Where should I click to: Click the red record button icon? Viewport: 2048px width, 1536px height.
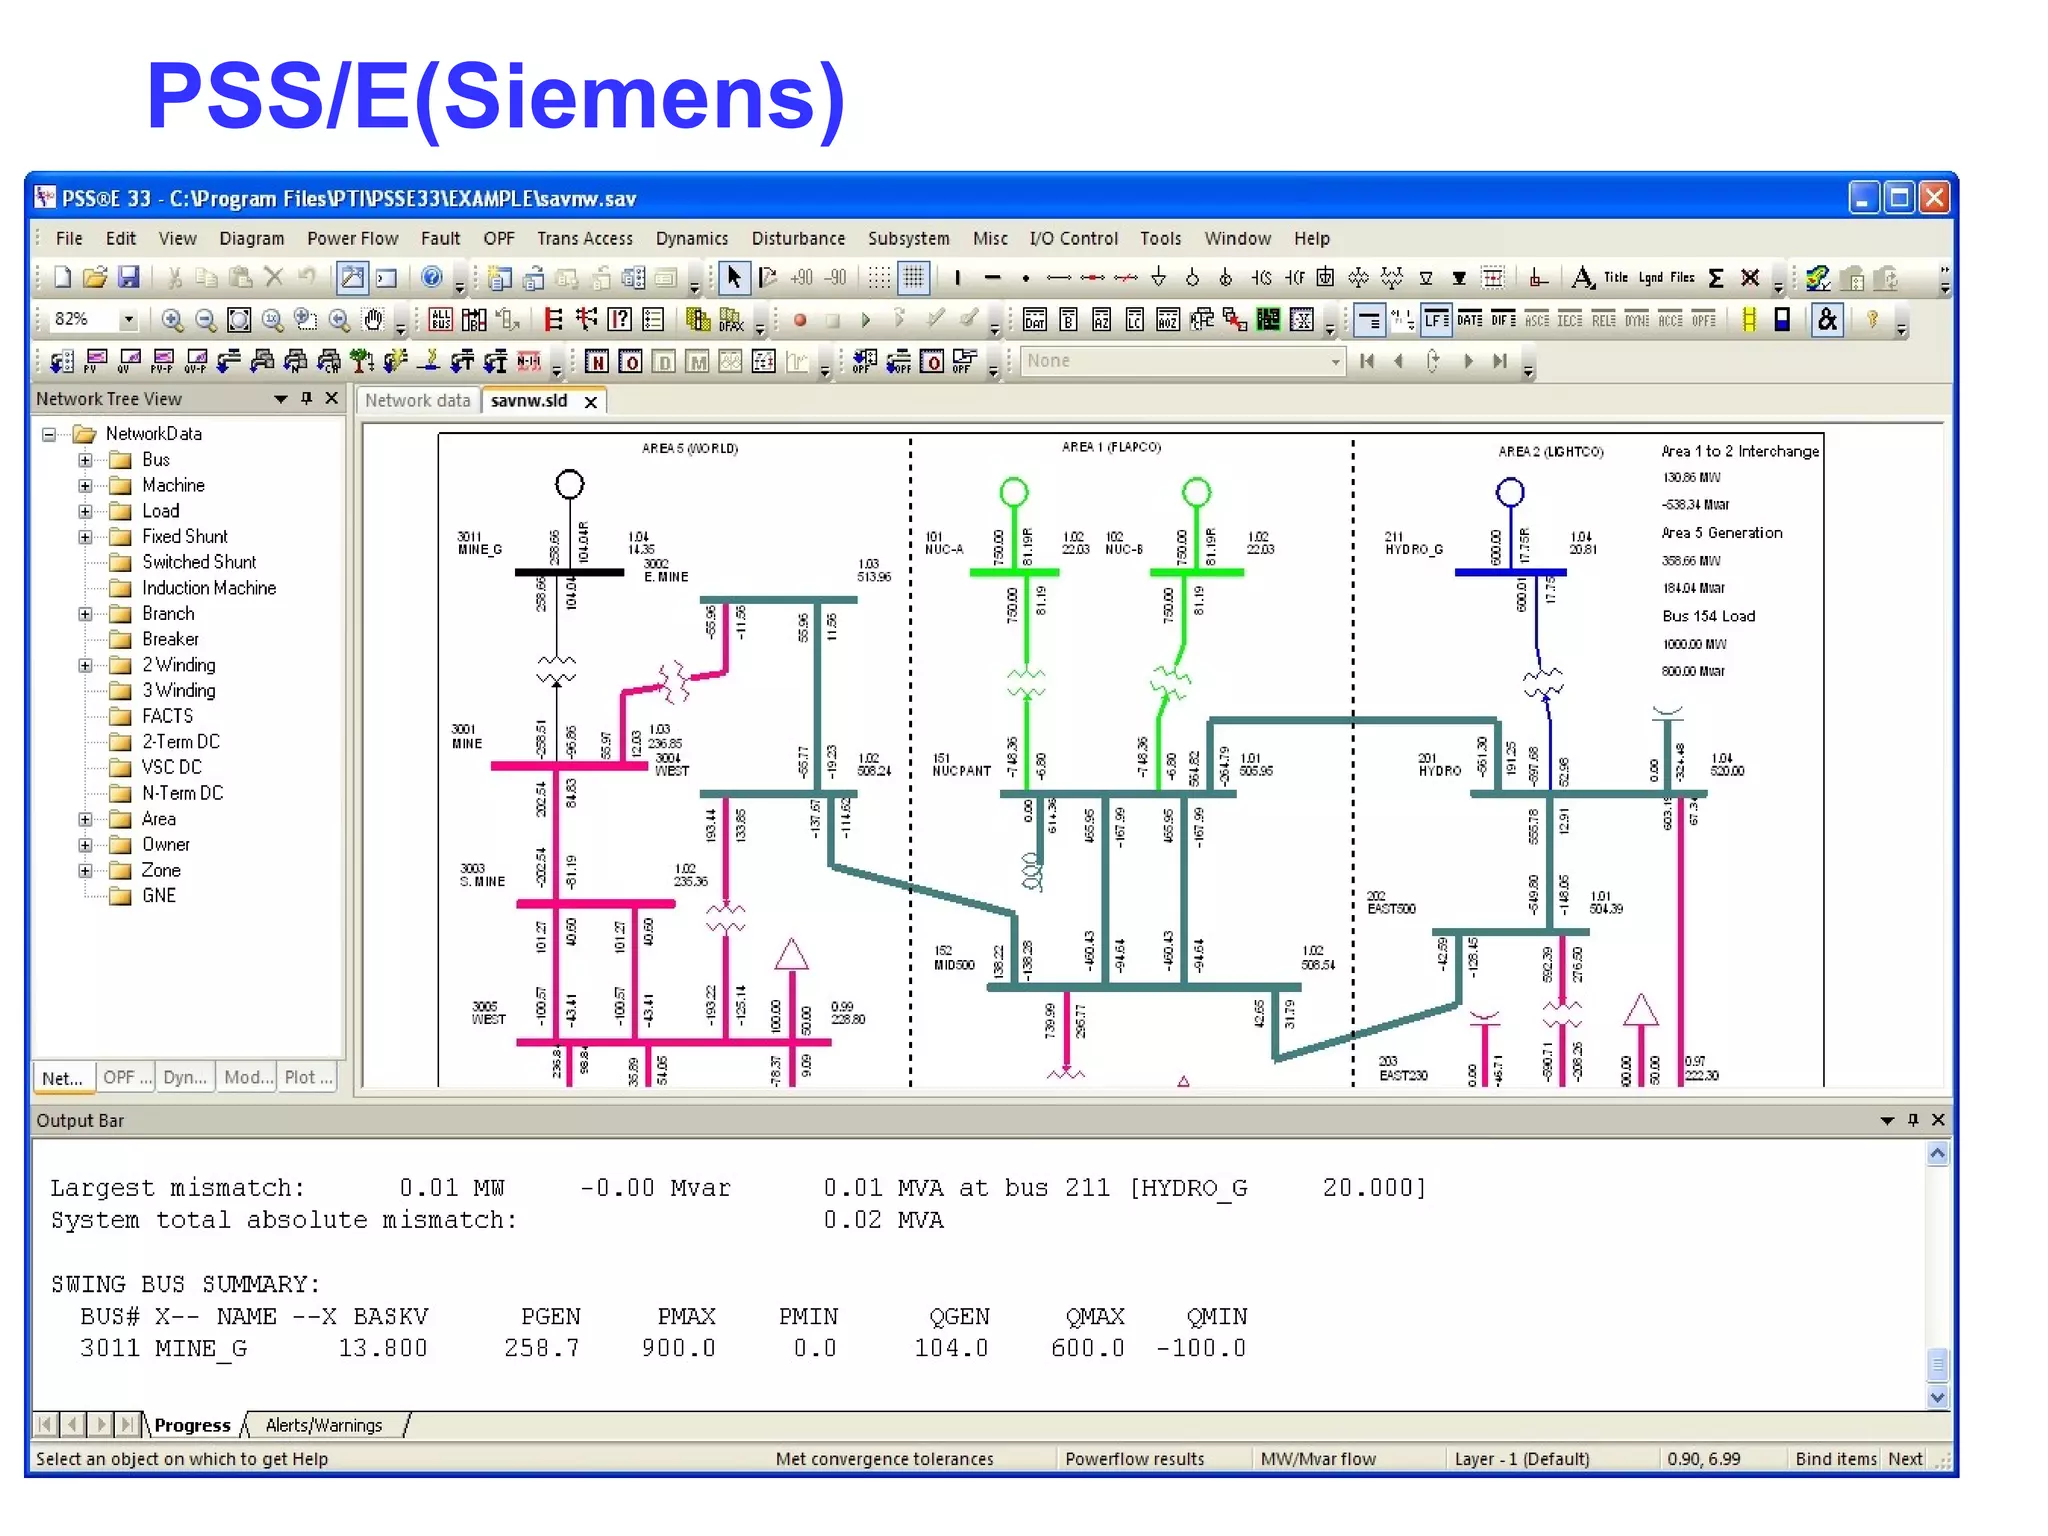(800, 320)
